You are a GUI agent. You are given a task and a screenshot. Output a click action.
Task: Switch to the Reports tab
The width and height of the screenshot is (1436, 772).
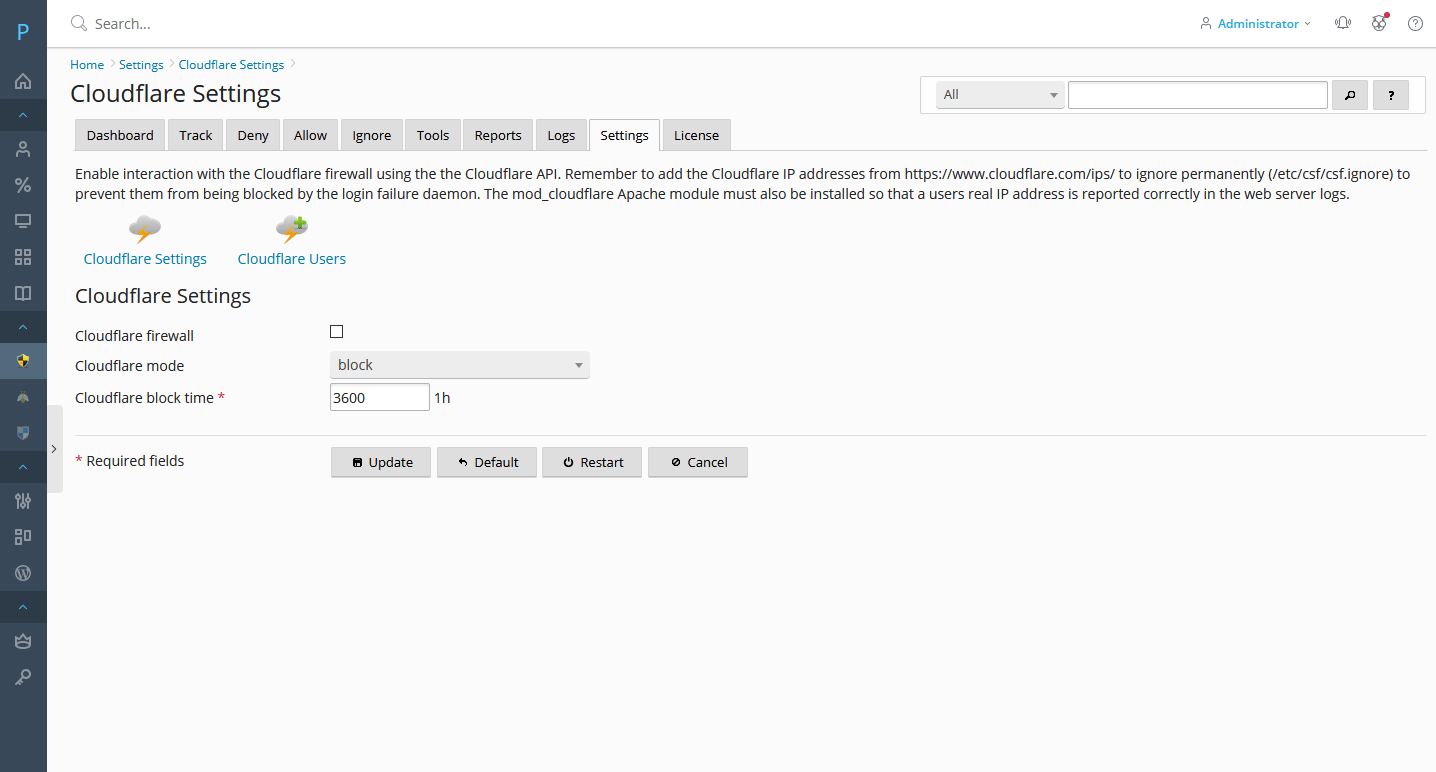(x=498, y=135)
